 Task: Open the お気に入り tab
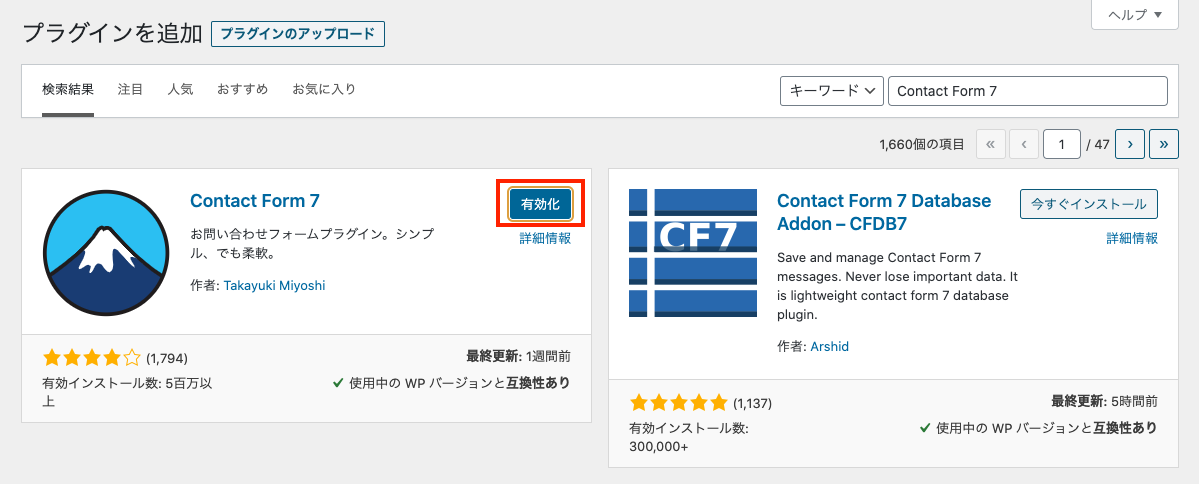[324, 89]
